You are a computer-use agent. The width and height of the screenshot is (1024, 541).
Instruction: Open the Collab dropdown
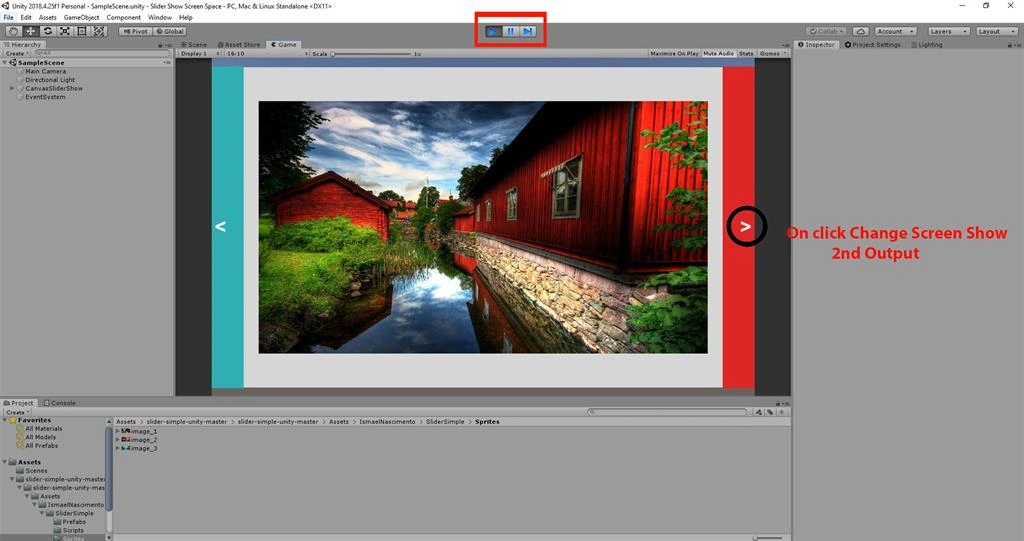click(x=826, y=31)
